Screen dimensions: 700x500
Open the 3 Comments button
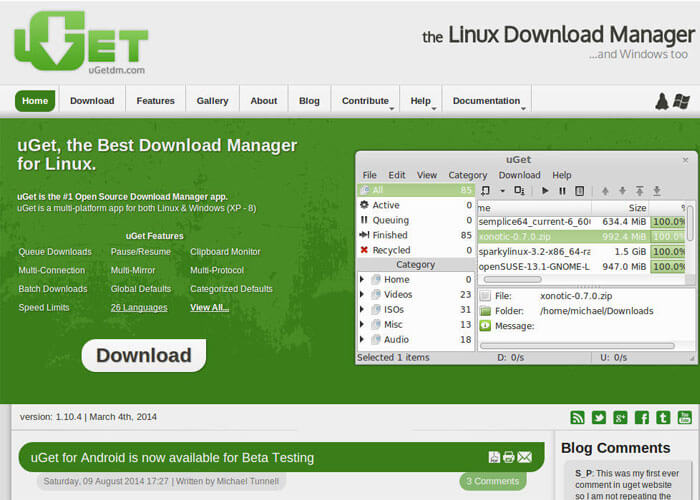point(493,481)
